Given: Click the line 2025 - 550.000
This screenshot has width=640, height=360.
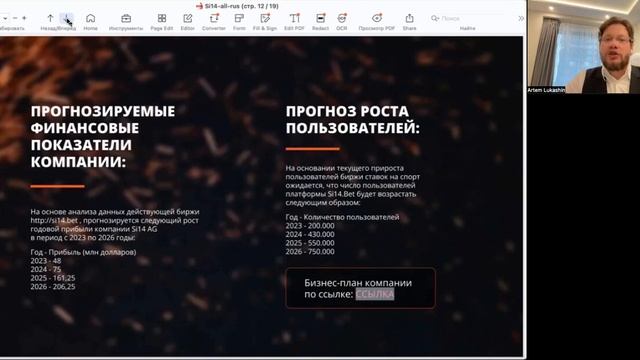Looking at the screenshot, I should click(x=310, y=243).
